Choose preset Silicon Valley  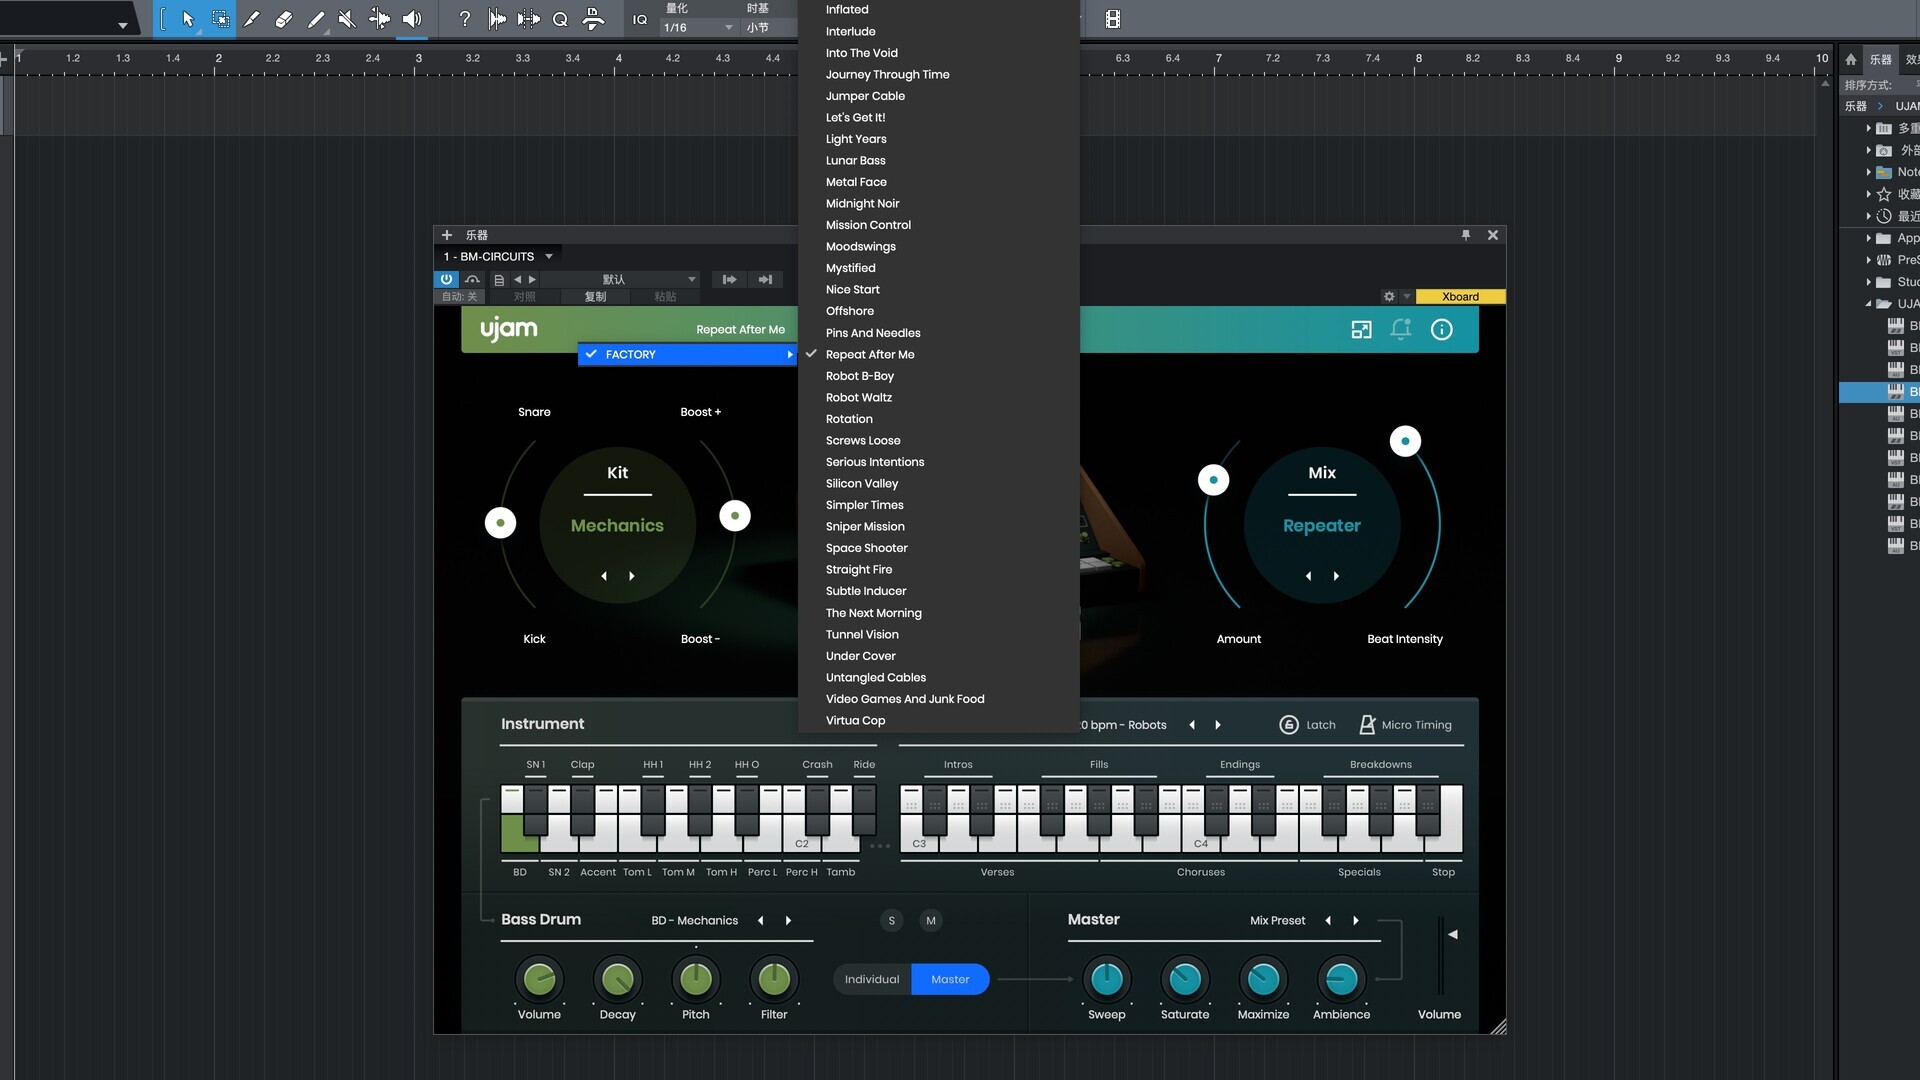pyautogui.click(x=862, y=484)
